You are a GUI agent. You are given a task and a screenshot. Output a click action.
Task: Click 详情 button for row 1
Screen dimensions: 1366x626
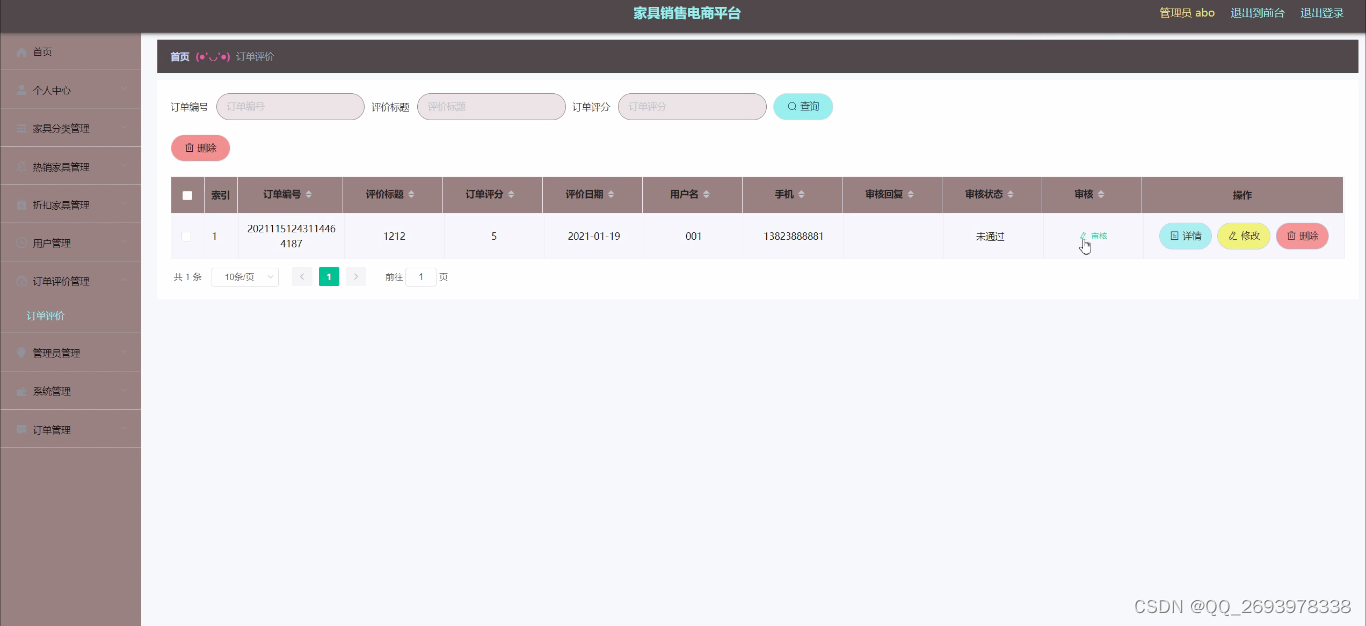coord(1185,236)
